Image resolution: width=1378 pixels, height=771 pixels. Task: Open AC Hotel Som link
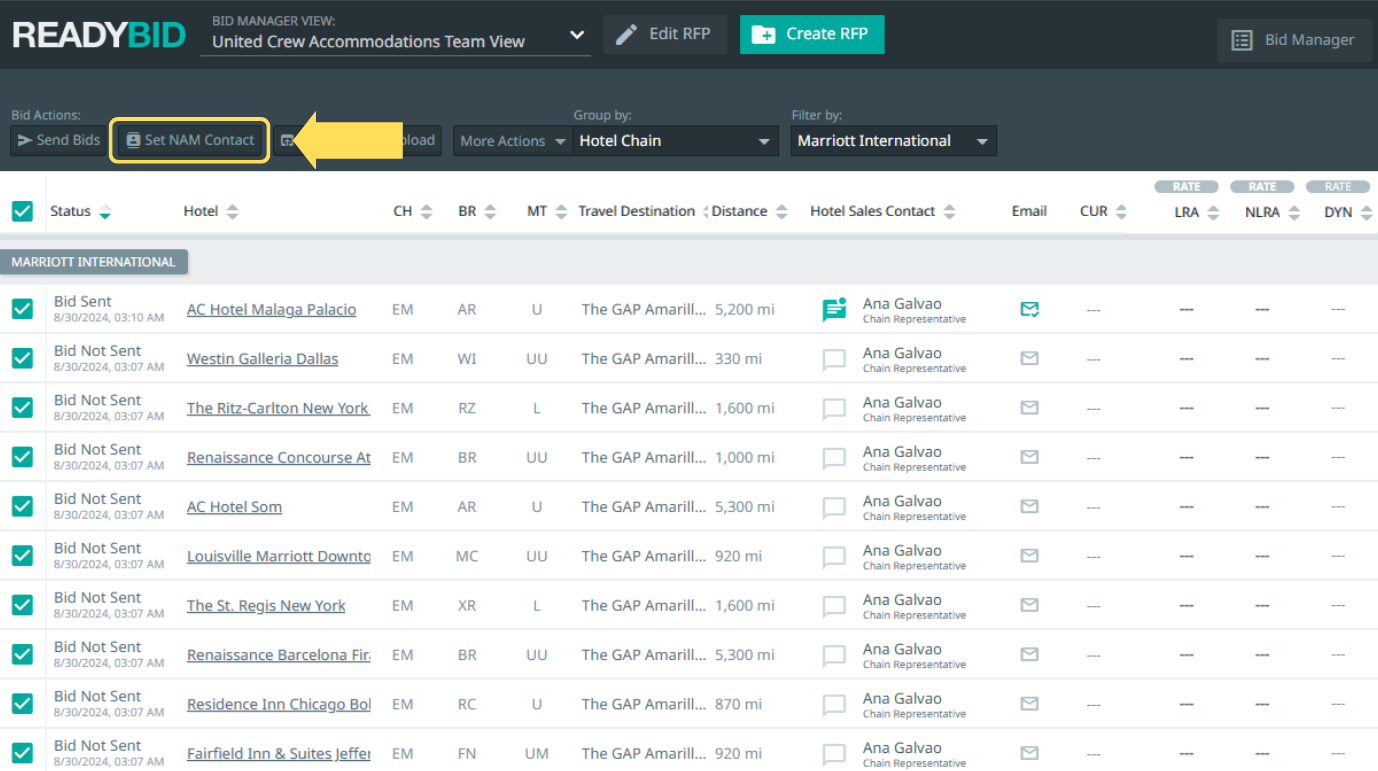(234, 507)
